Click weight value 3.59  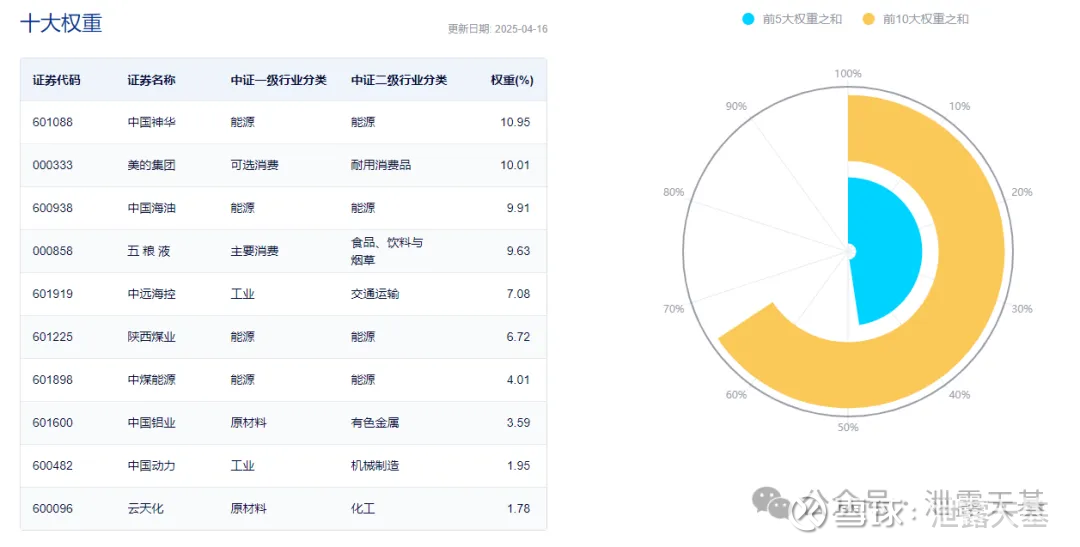pyautogui.click(x=518, y=423)
